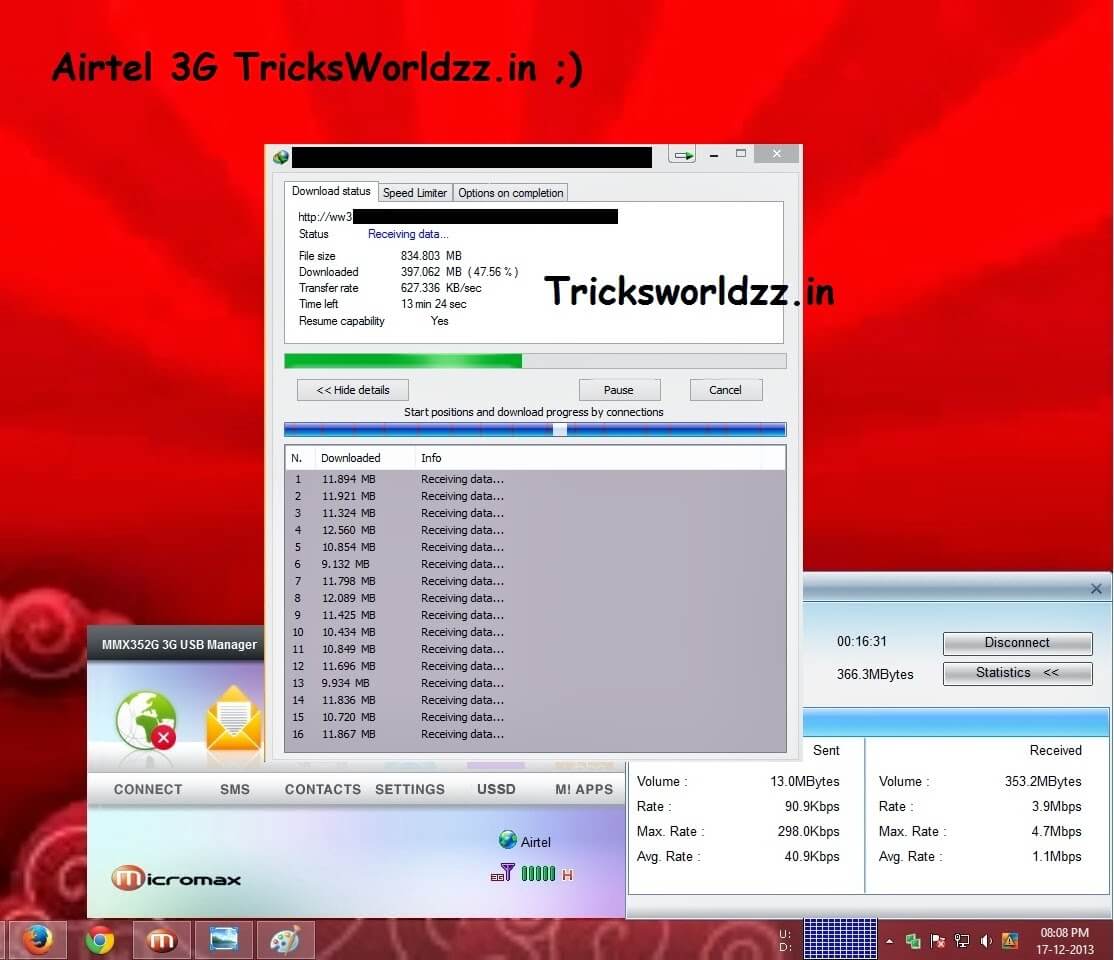Click the sent volume 13.0MBytes
Screen dimensions: 1114x960
pyautogui.click(x=805, y=781)
